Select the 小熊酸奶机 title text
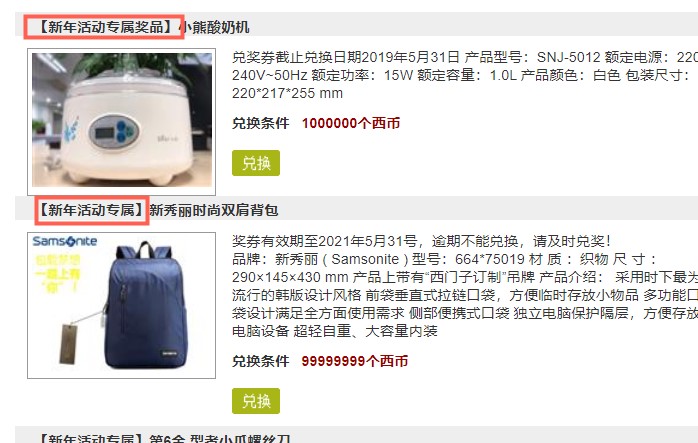 215,27
